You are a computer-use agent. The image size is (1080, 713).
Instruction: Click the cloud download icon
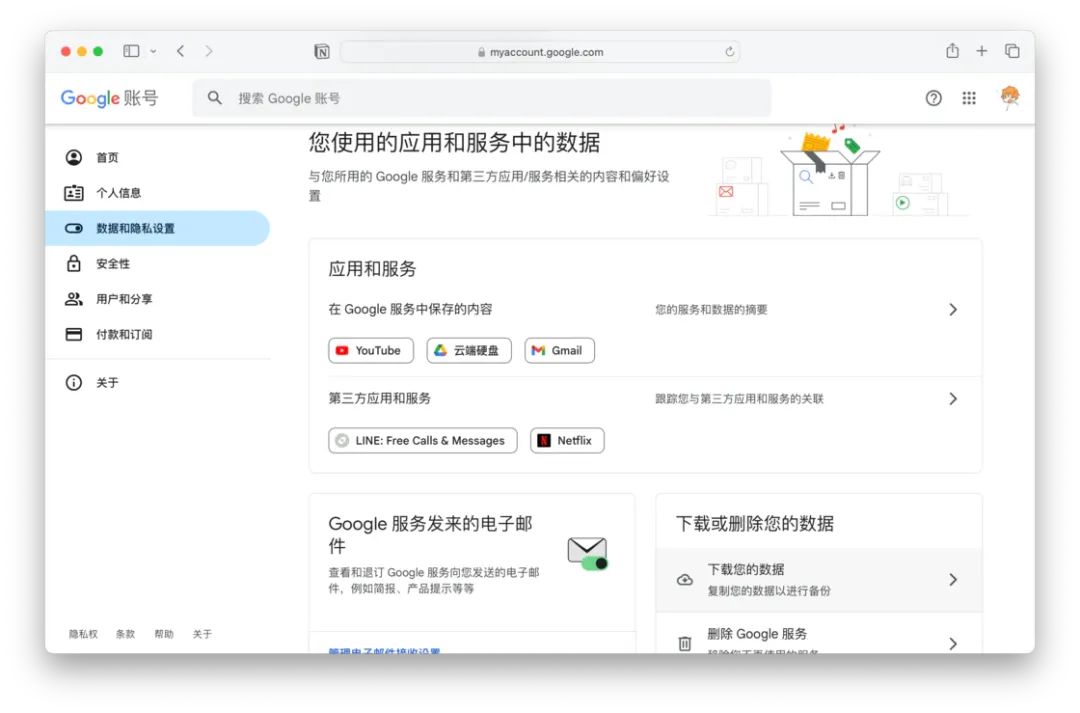point(685,580)
